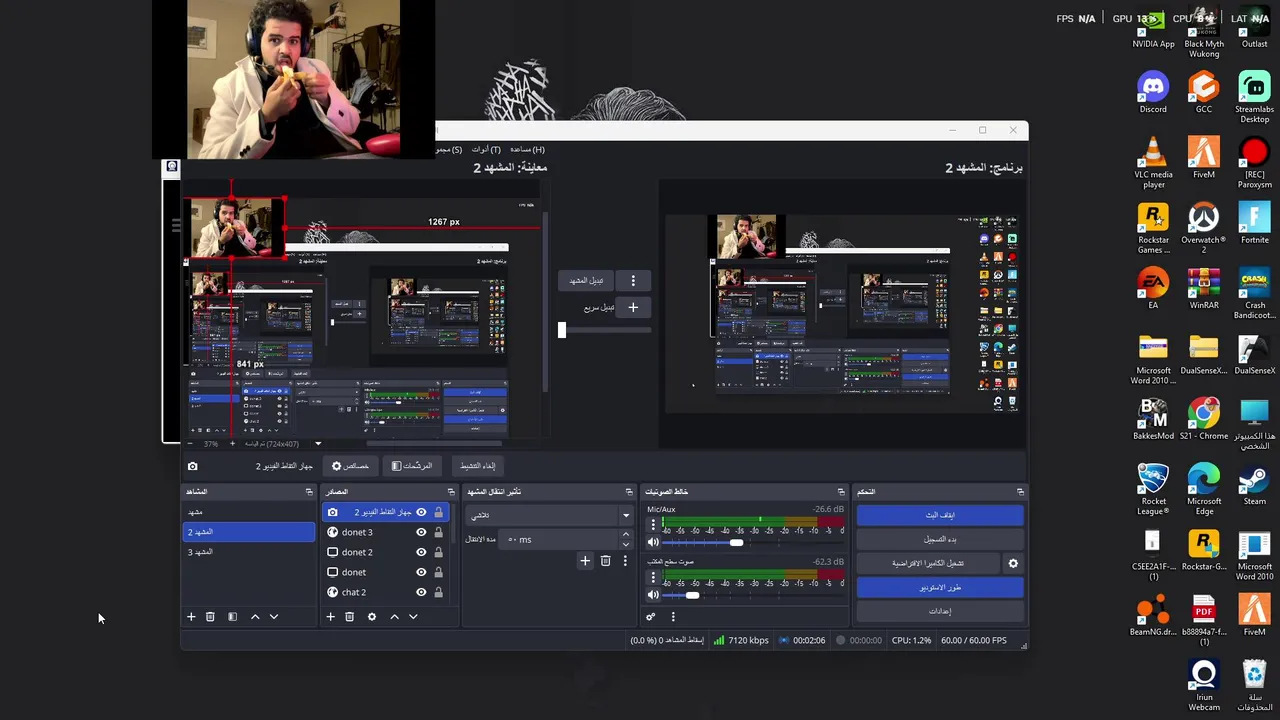Undock the Audio Mixer panel float icon

point(842,492)
